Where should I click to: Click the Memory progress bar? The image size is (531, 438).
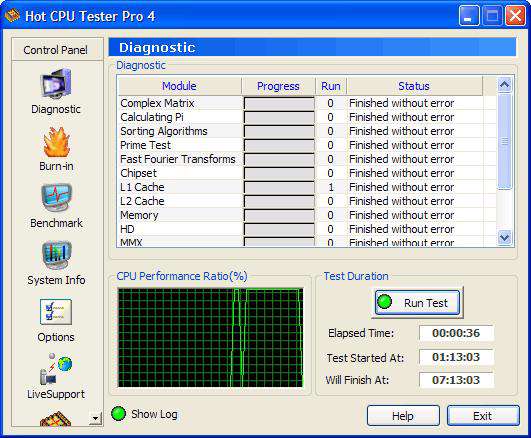click(279, 215)
